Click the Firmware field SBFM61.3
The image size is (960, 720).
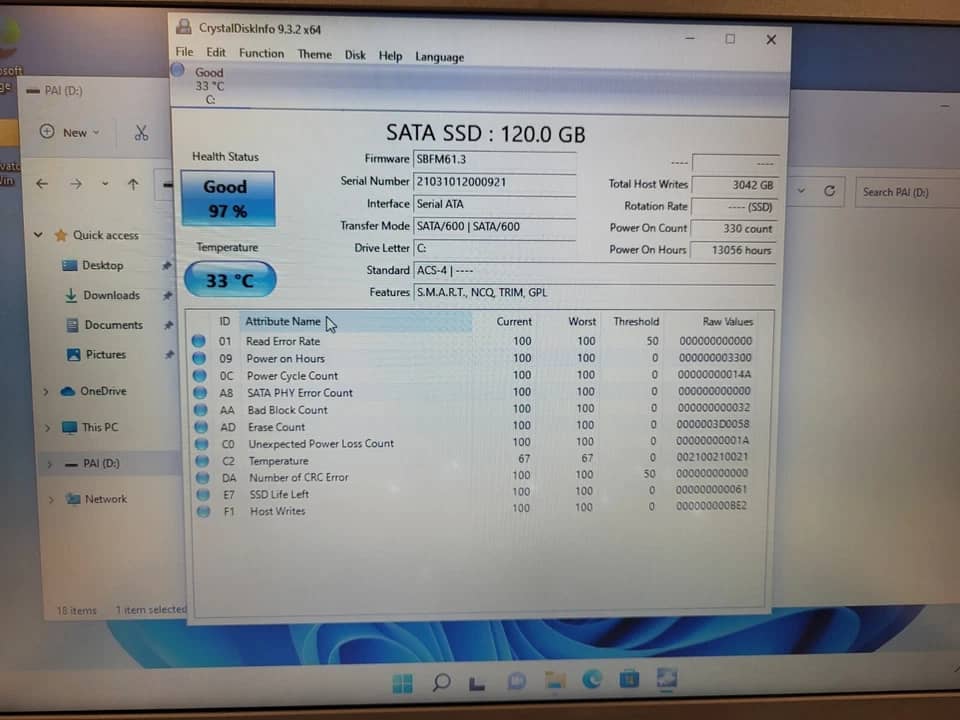click(x=494, y=159)
